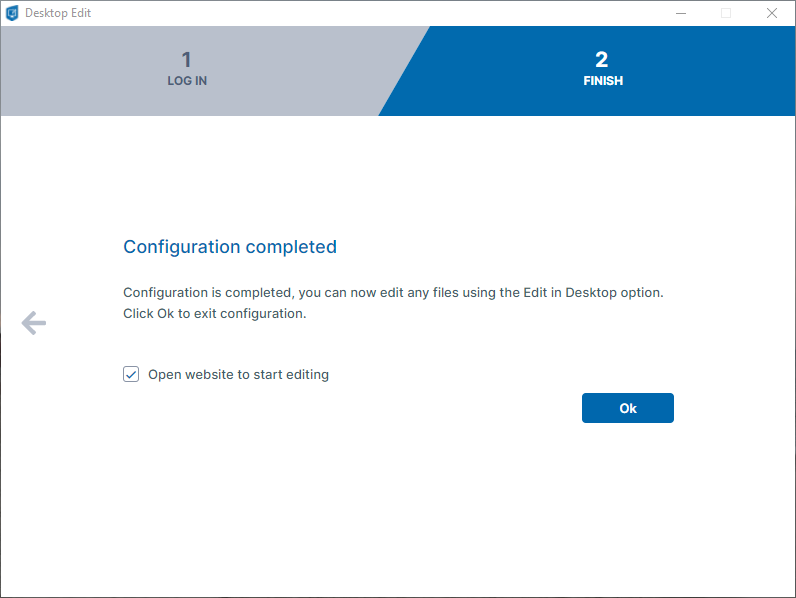This screenshot has width=796, height=598.
Task: Click the 'Open website to start editing' label
Action: 238,375
